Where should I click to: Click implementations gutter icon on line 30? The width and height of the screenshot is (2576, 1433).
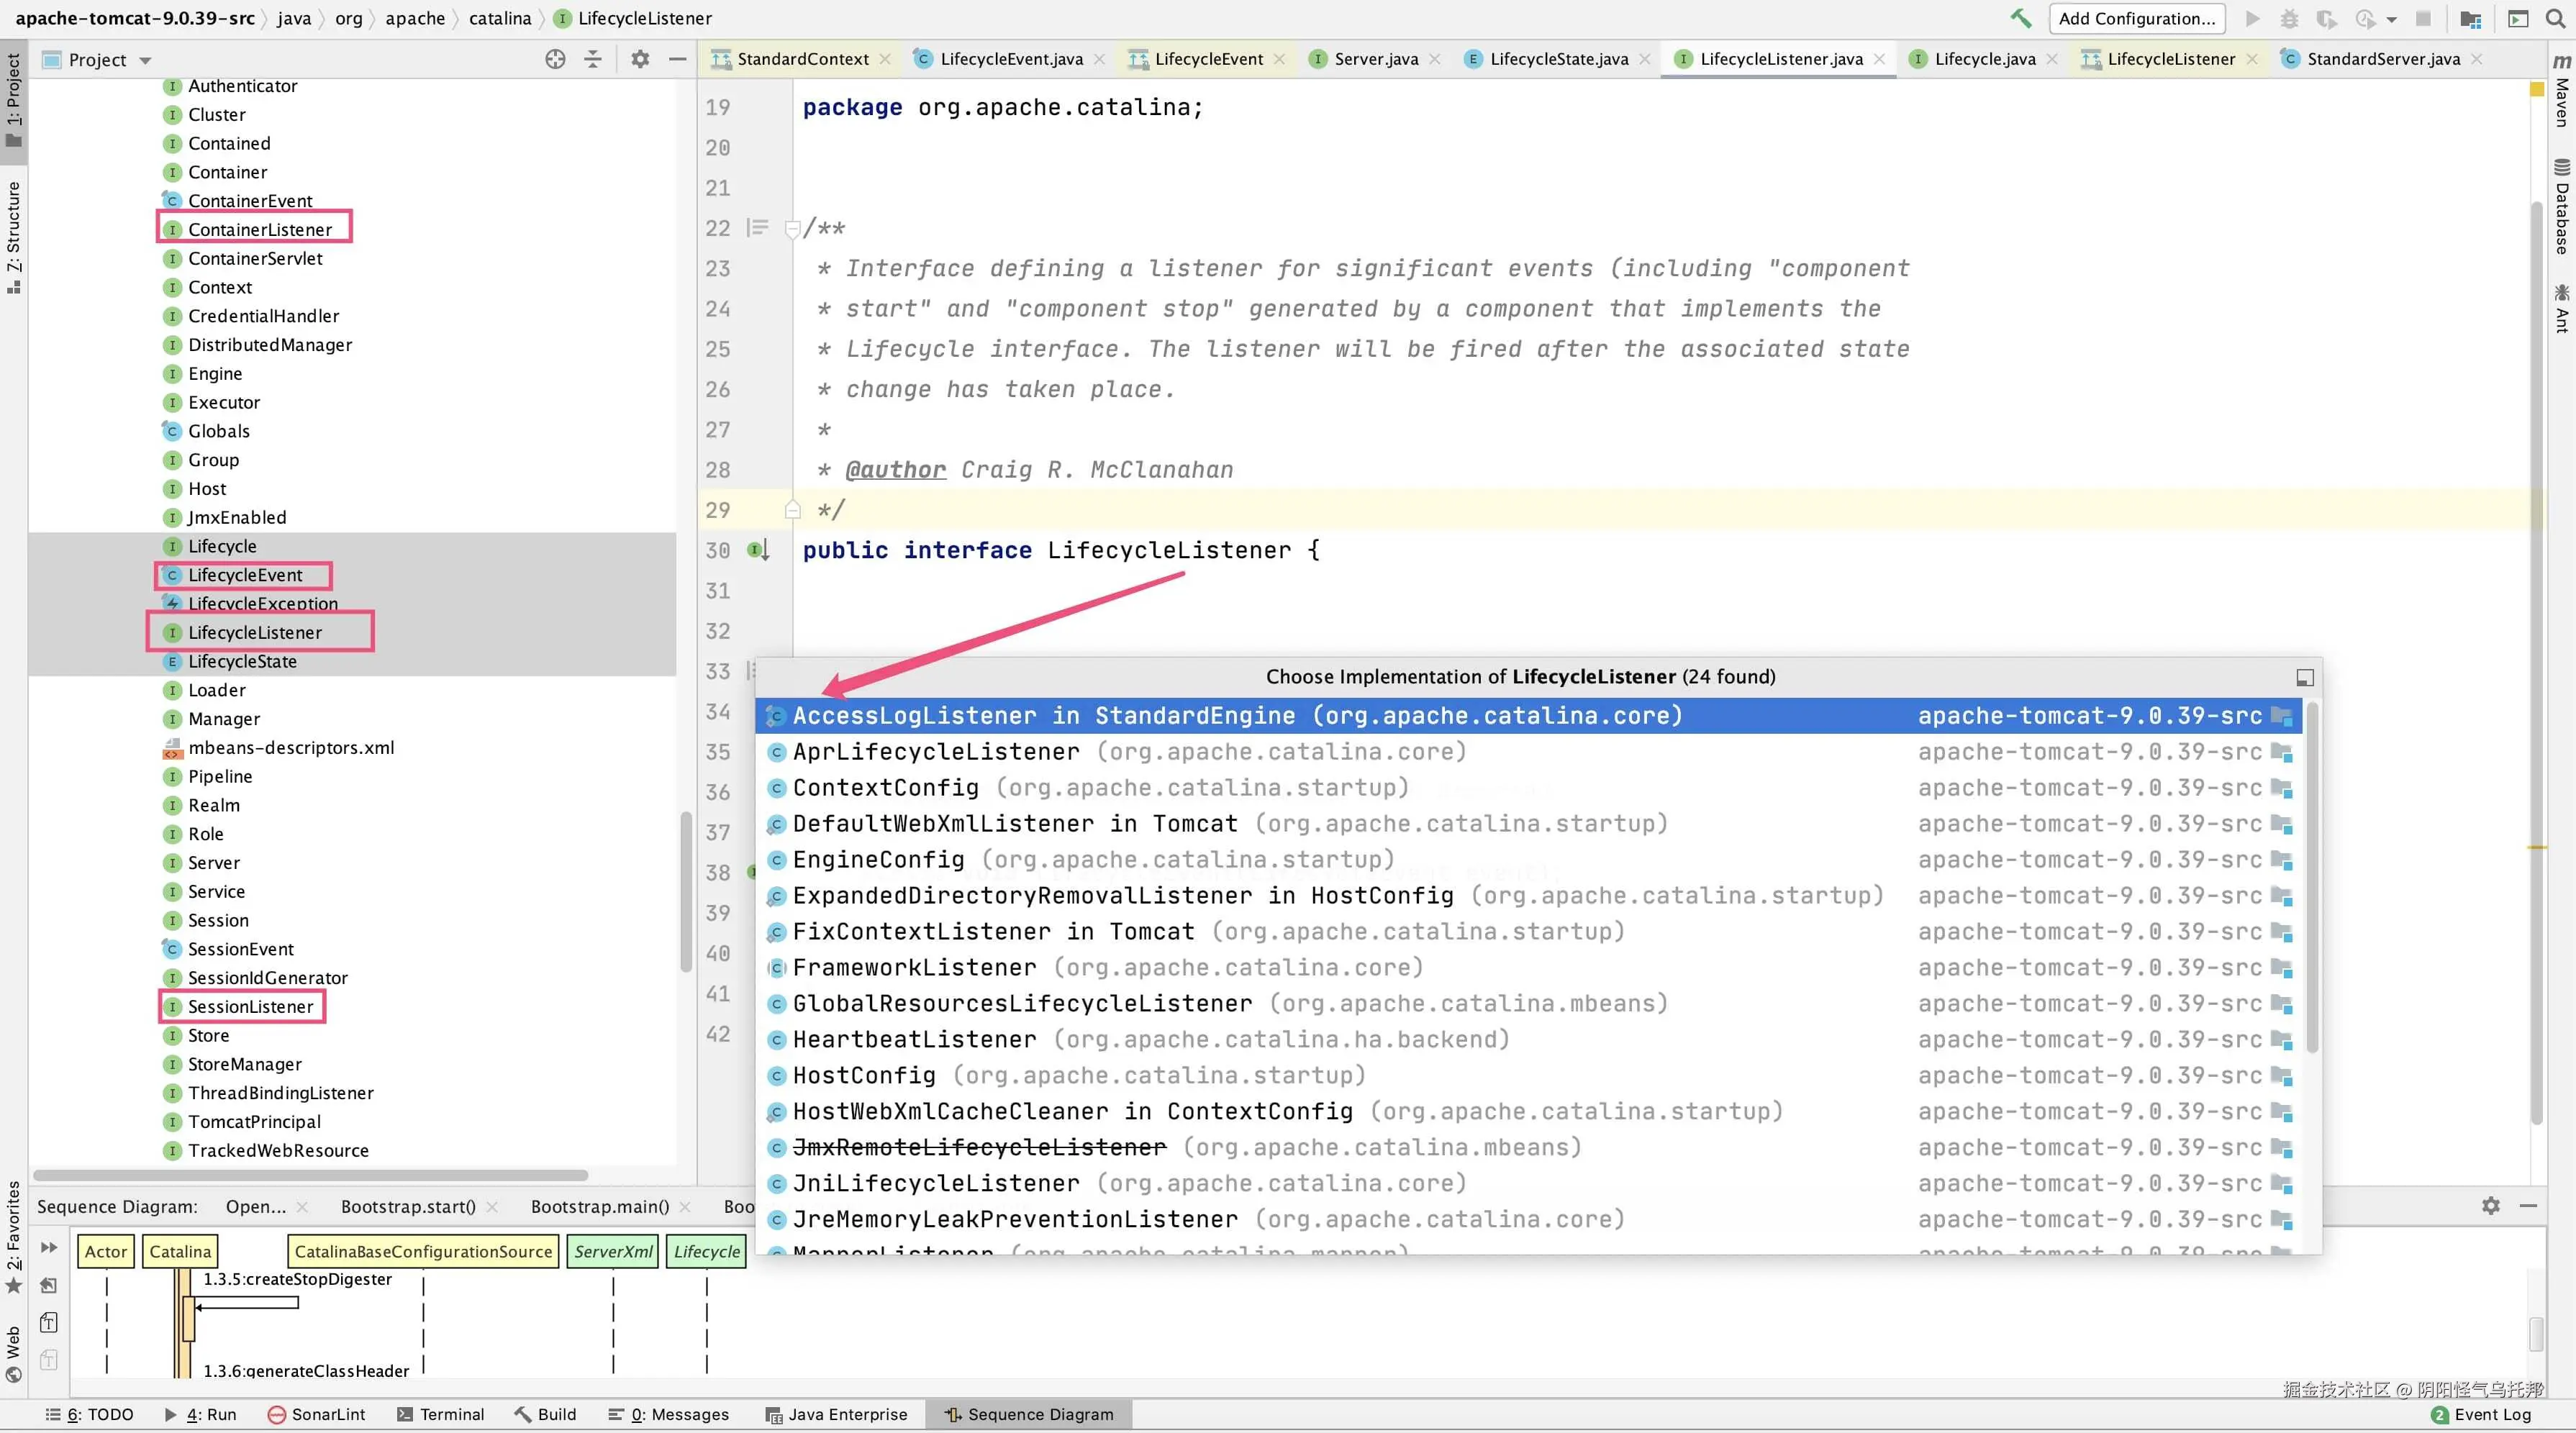click(x=758, y=550)
